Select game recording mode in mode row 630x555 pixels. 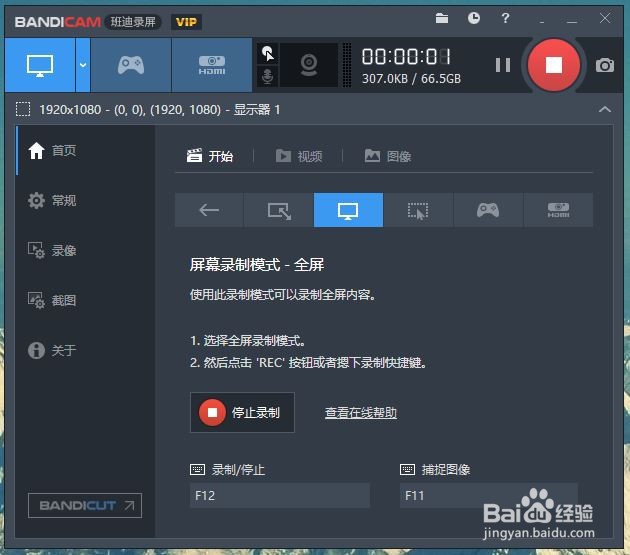(488, 210)
